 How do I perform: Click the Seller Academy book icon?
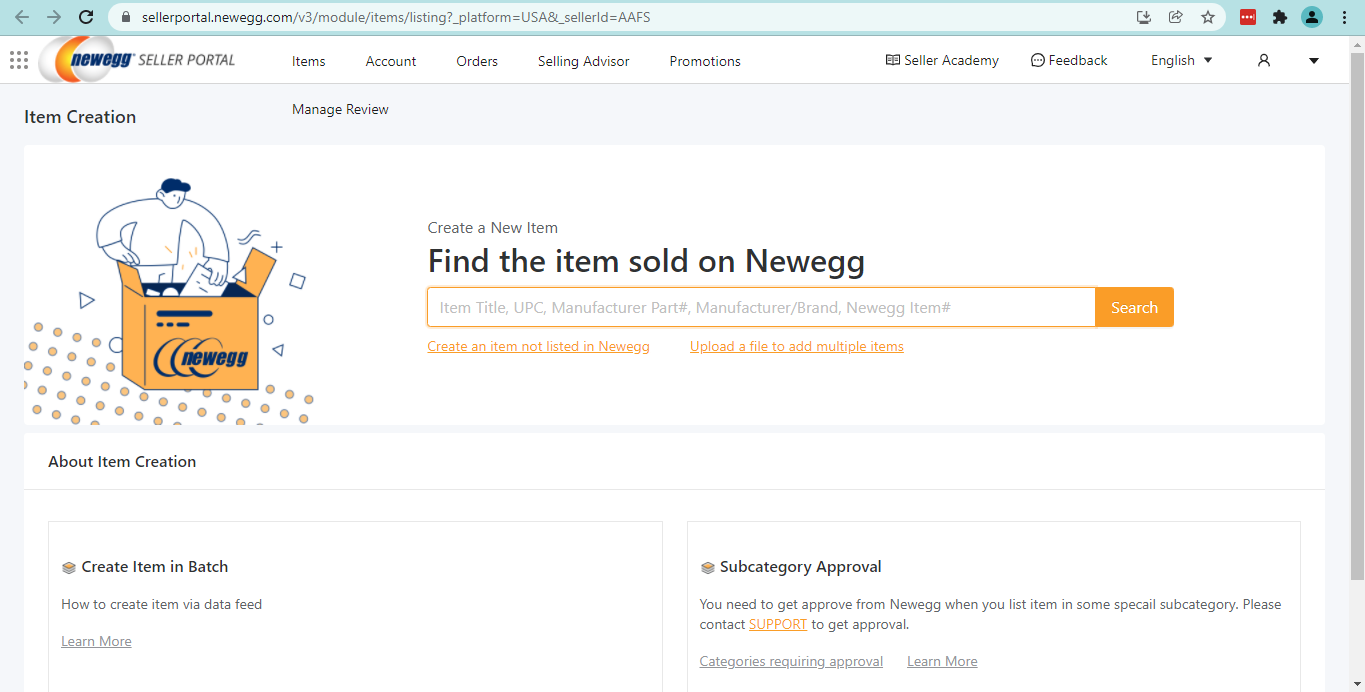coord(893,60)
